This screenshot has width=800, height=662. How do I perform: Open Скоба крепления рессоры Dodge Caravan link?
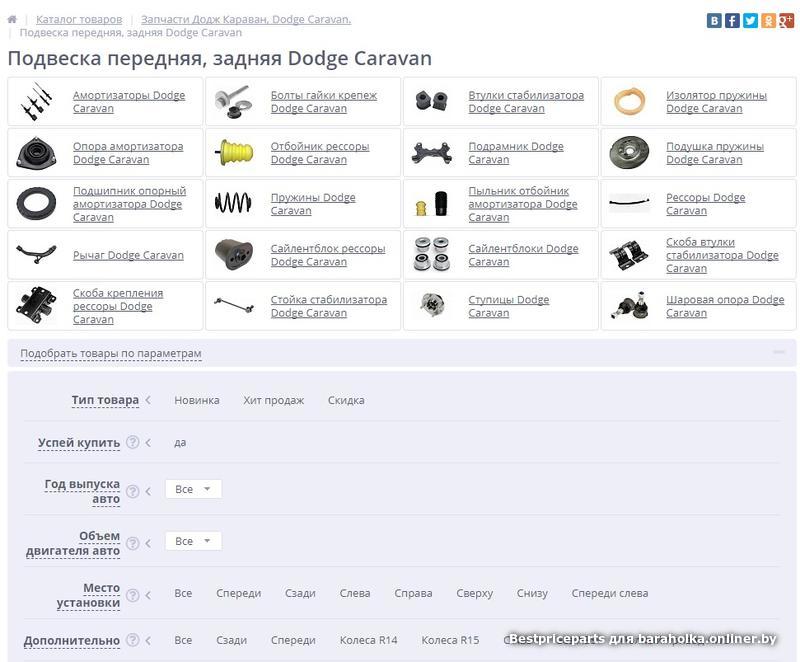118,306
